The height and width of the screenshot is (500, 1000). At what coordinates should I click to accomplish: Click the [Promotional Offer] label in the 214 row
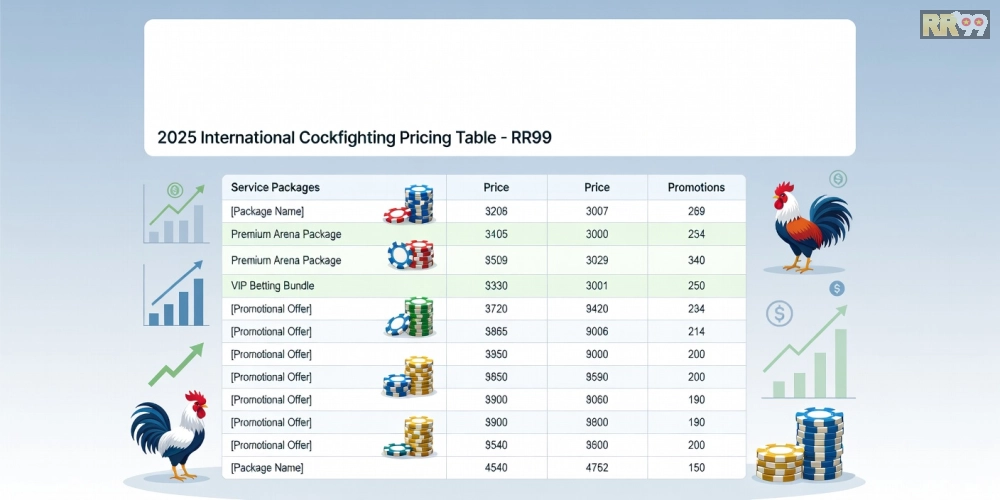point(271,332)
